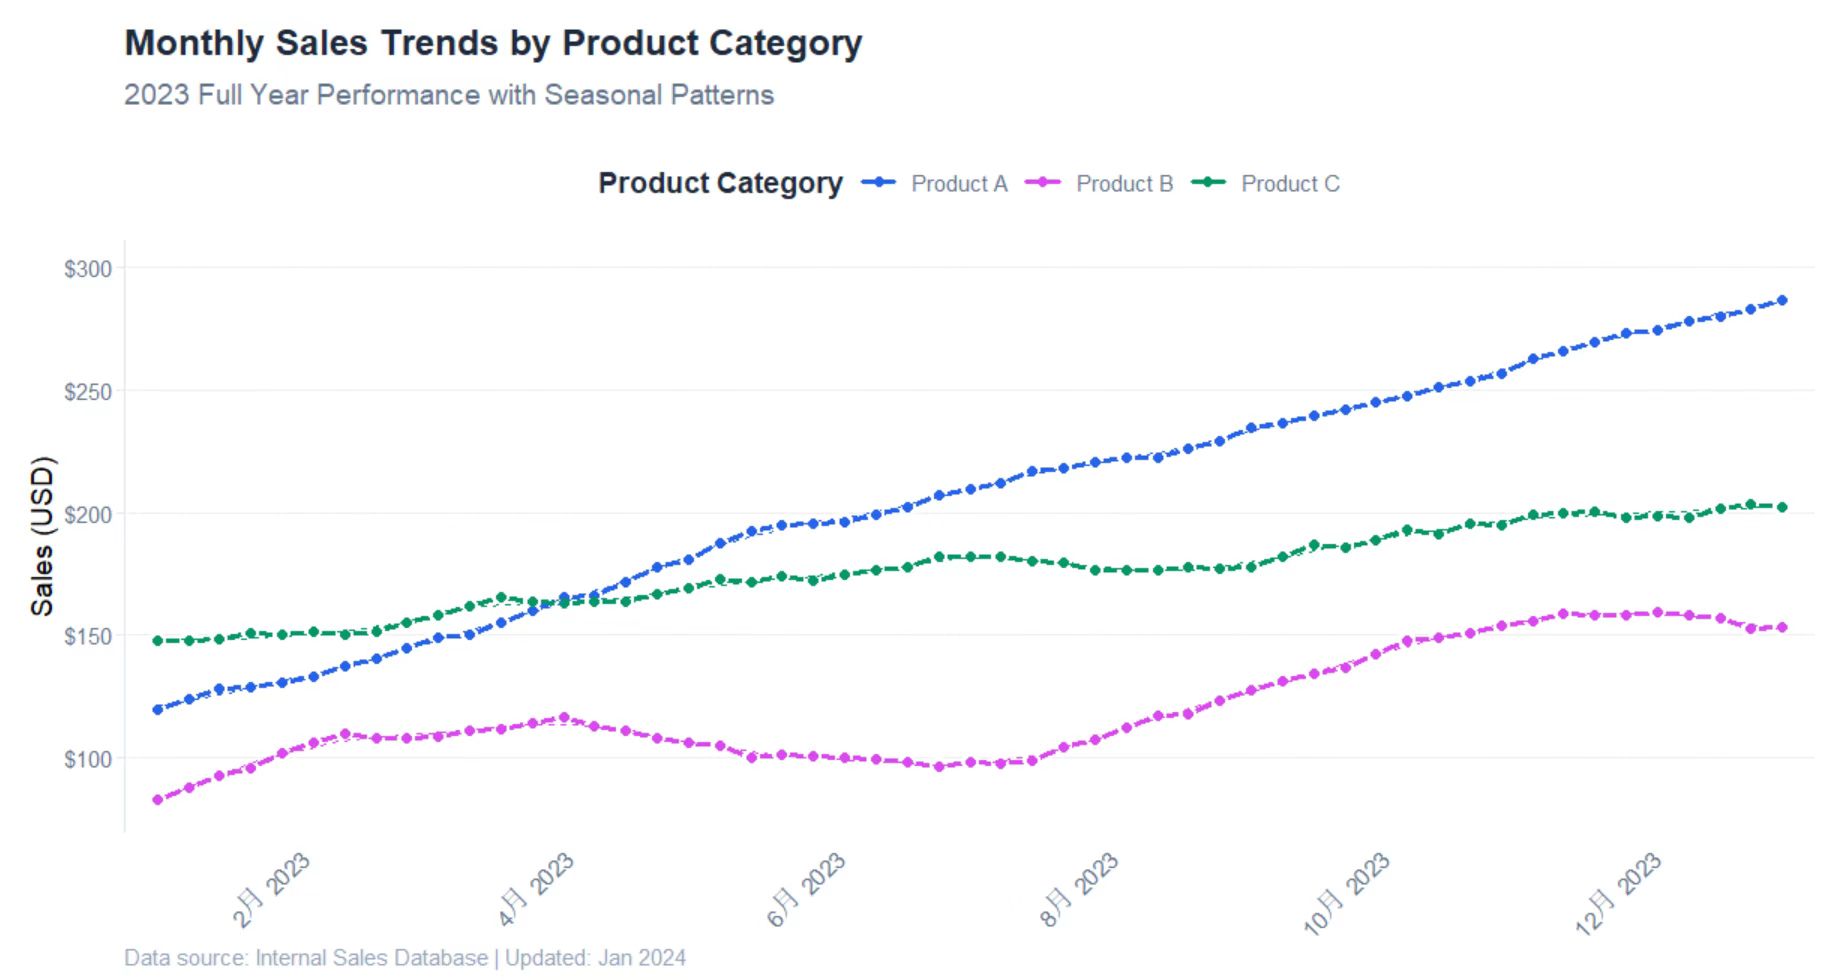
Task: Click the chart title Monthly Sales Trends
Action: (x=493, y=44)
